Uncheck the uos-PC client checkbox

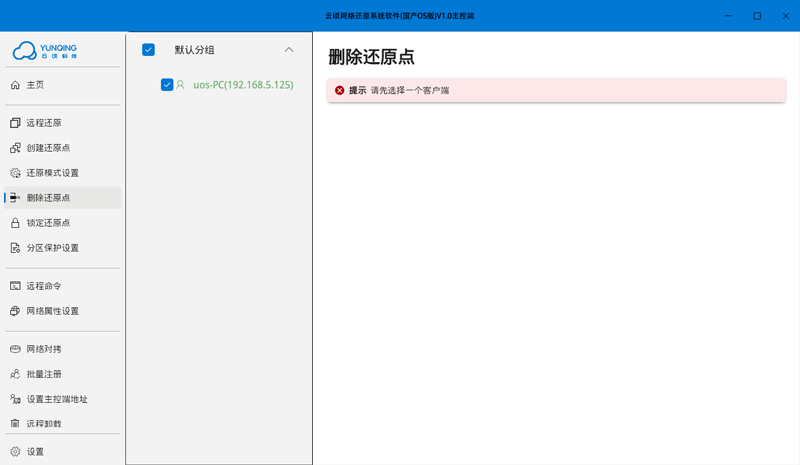tap(167, 84)
